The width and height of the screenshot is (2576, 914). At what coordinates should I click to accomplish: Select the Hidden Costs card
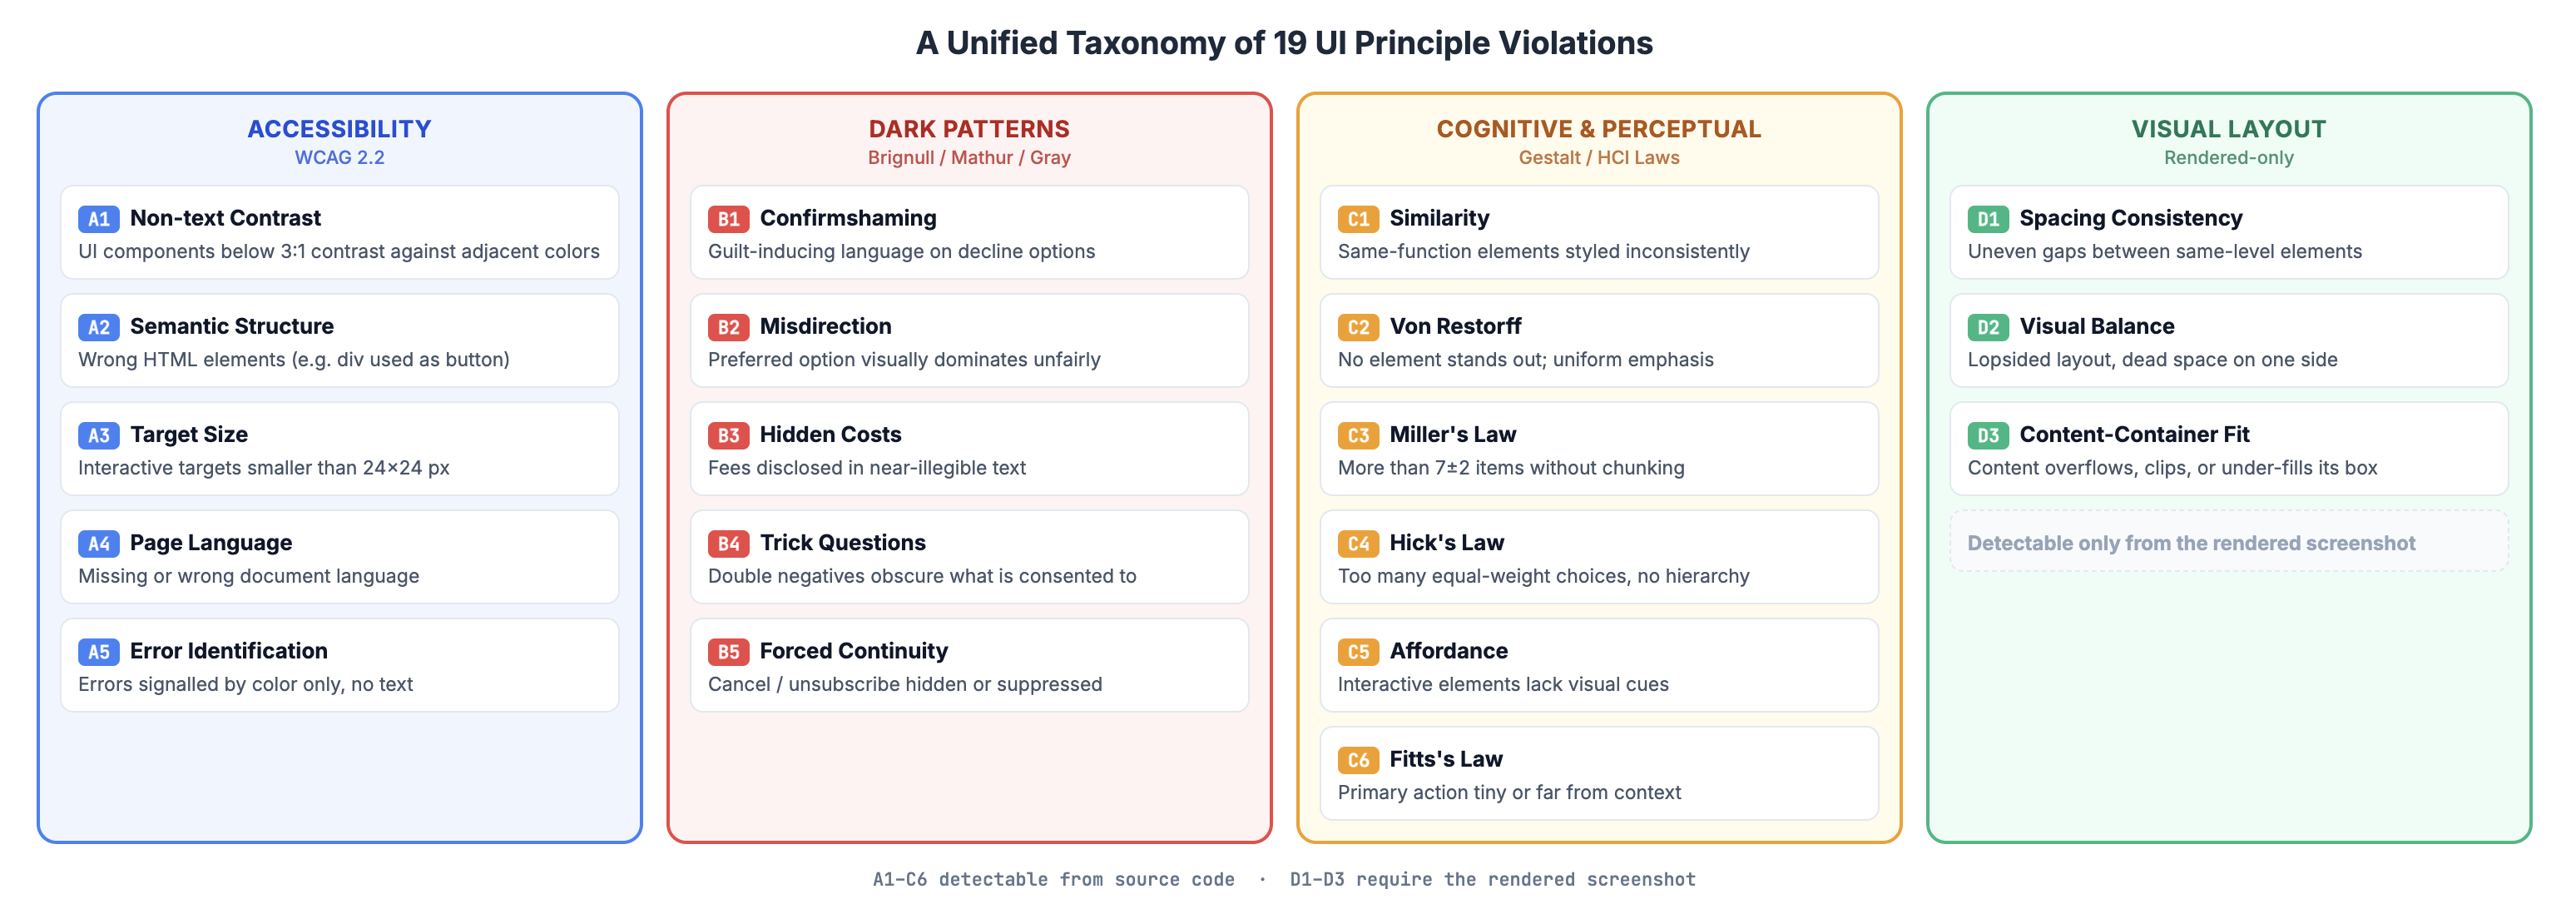969,449
